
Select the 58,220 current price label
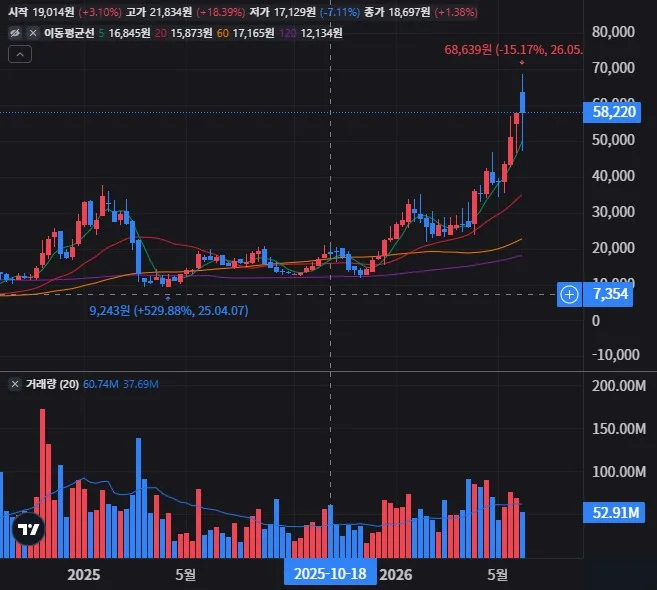tap(612, 112)
